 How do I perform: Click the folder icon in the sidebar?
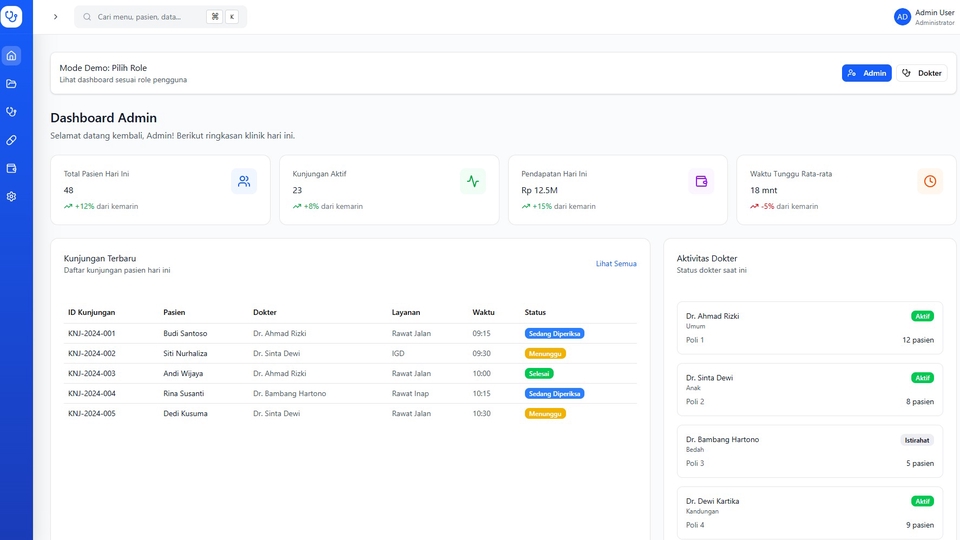click(x=11, y=84)
